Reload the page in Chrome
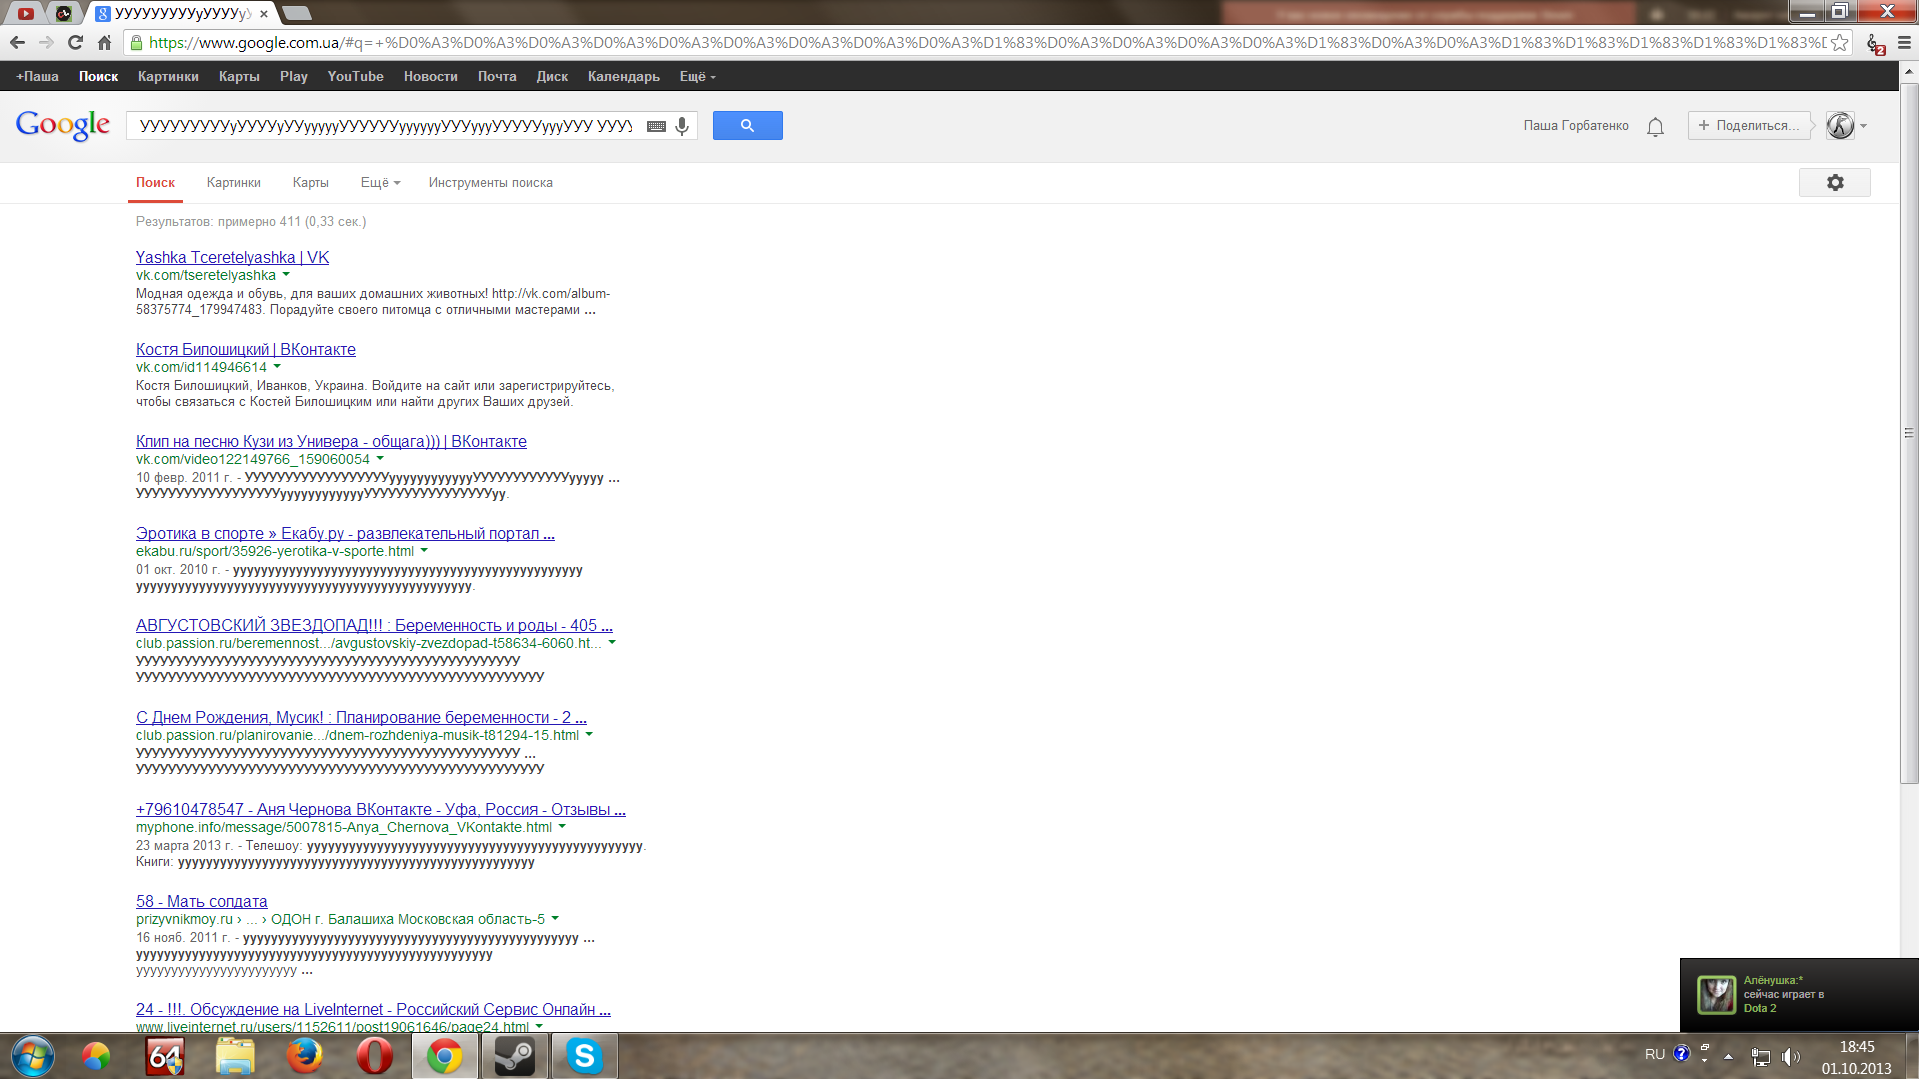 [x=75, y=42]
